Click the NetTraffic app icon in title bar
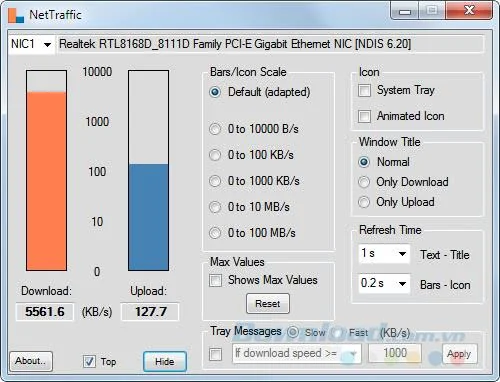The image size is (500, 382). (16, 15)
